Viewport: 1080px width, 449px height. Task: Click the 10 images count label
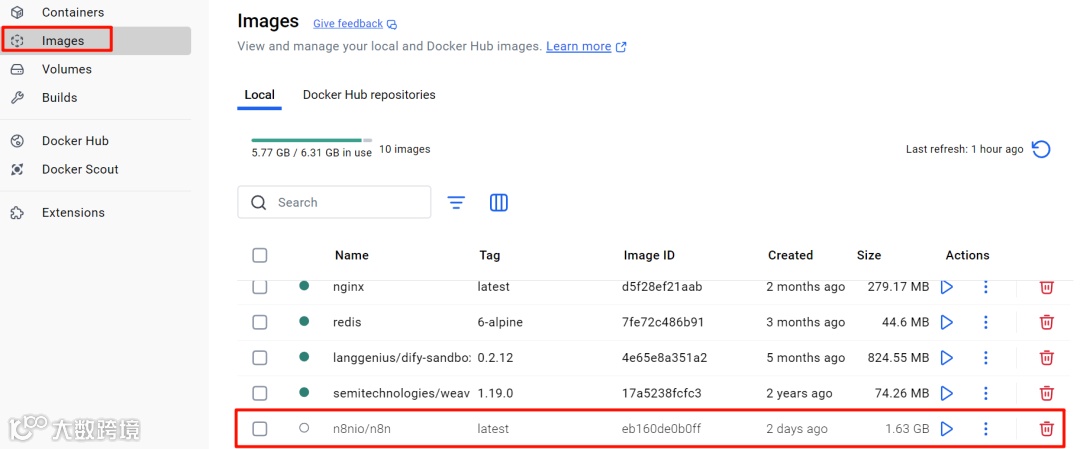click(x=404, y=149)
